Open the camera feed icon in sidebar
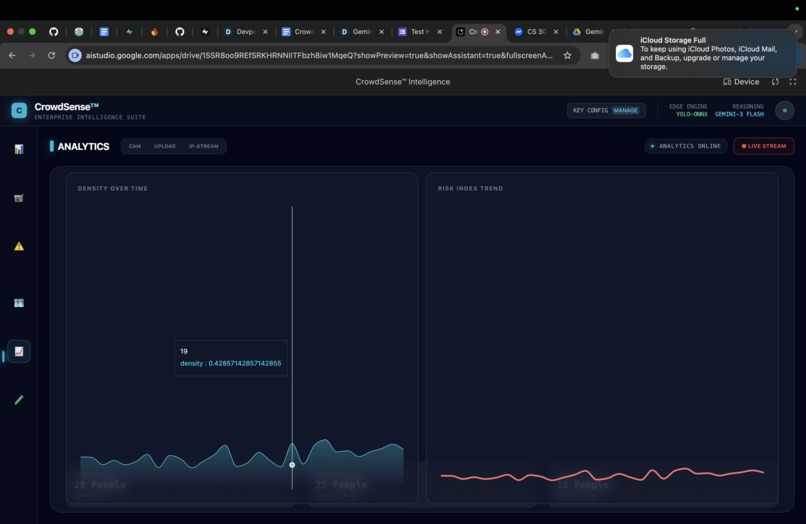This screenshot has width=806, height=524. (x=19, y=198)
